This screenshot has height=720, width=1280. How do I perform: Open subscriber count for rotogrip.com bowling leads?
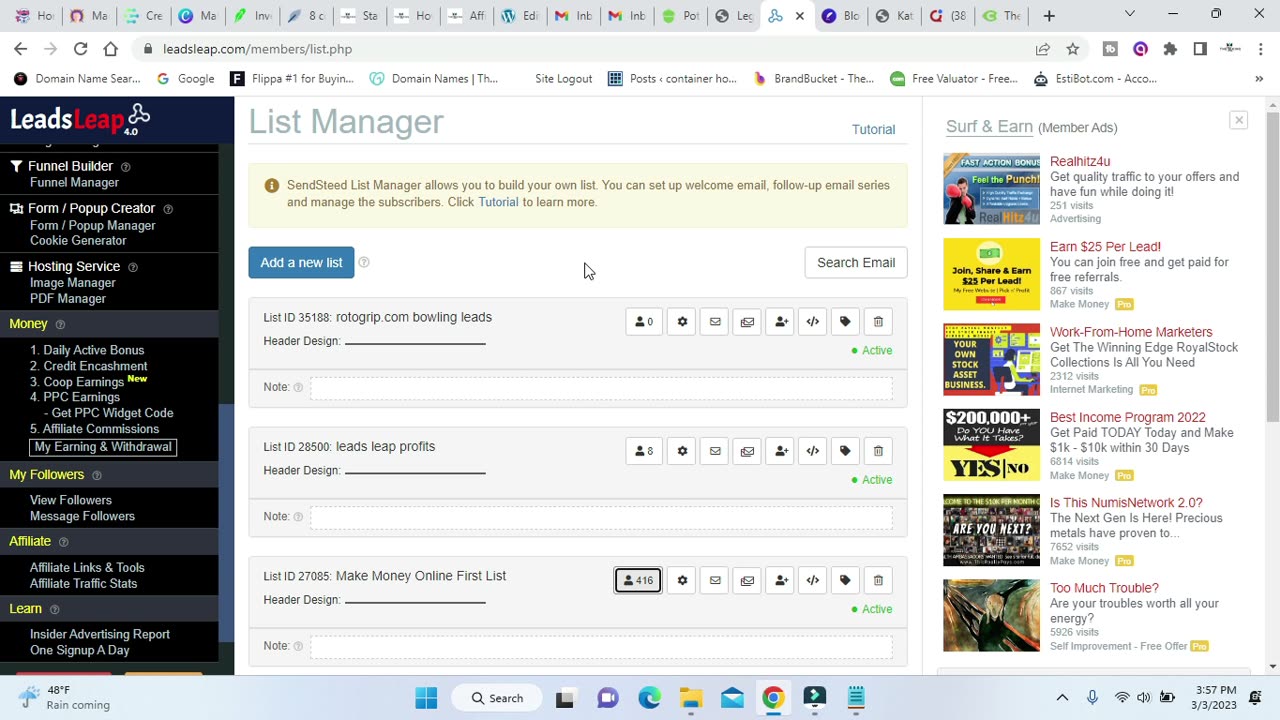click(643, 322)
